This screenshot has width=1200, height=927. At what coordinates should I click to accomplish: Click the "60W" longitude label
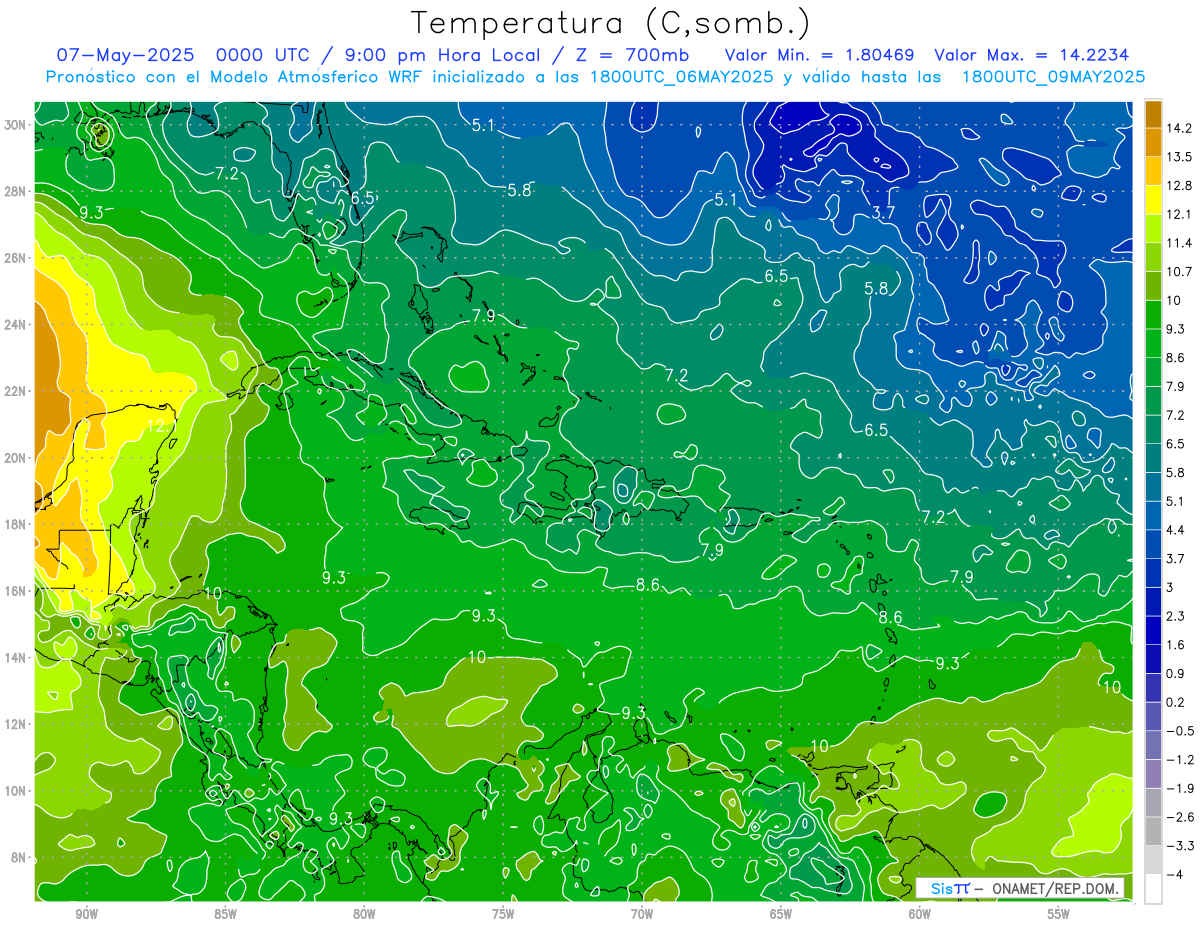click(920, 914)
